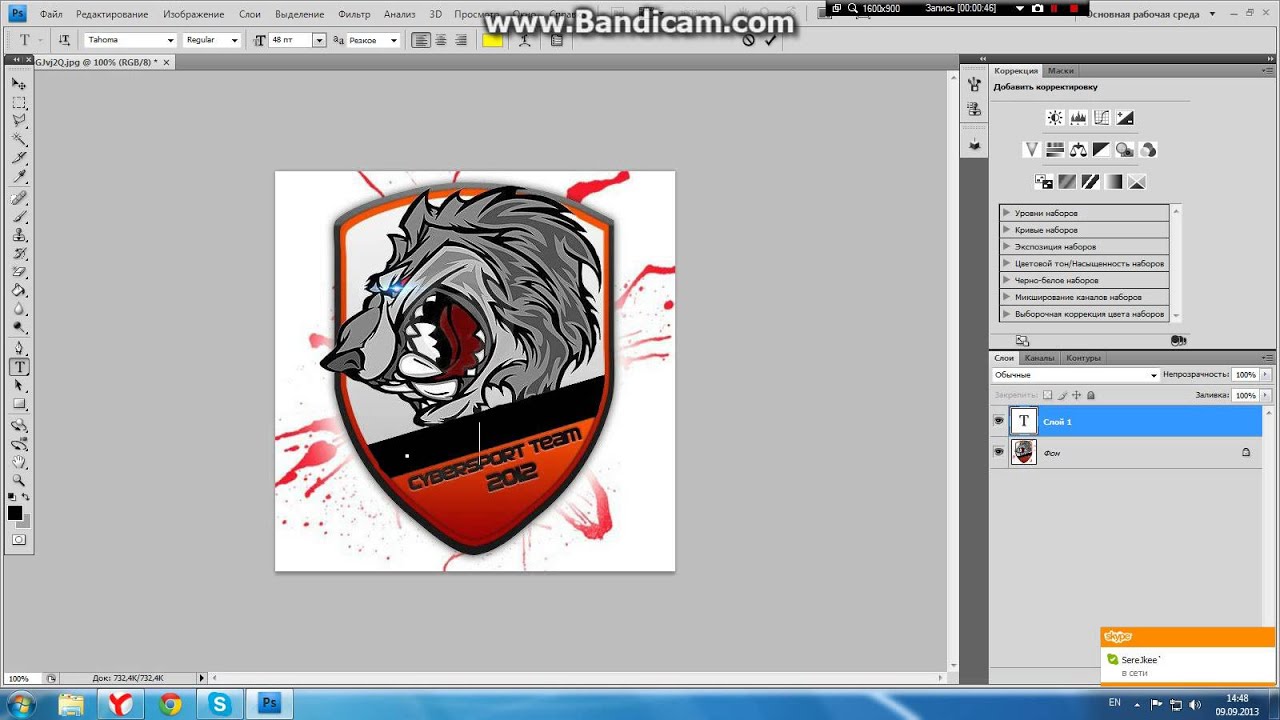1280x720 pixels.
Task: Select the Eyedropper tool
Action: coord(19,177)
